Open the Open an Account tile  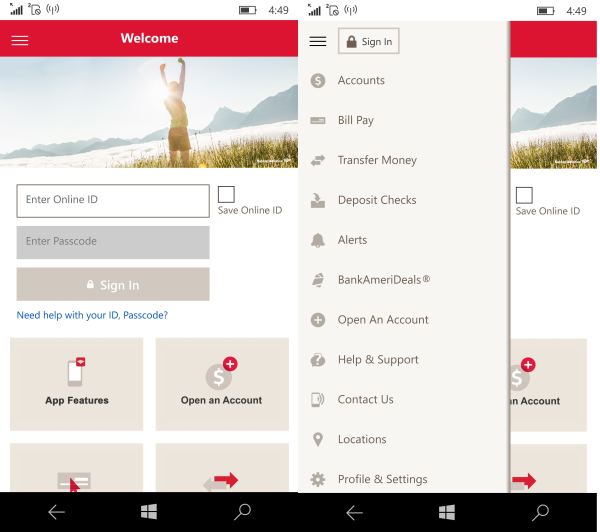click(222, 384)
